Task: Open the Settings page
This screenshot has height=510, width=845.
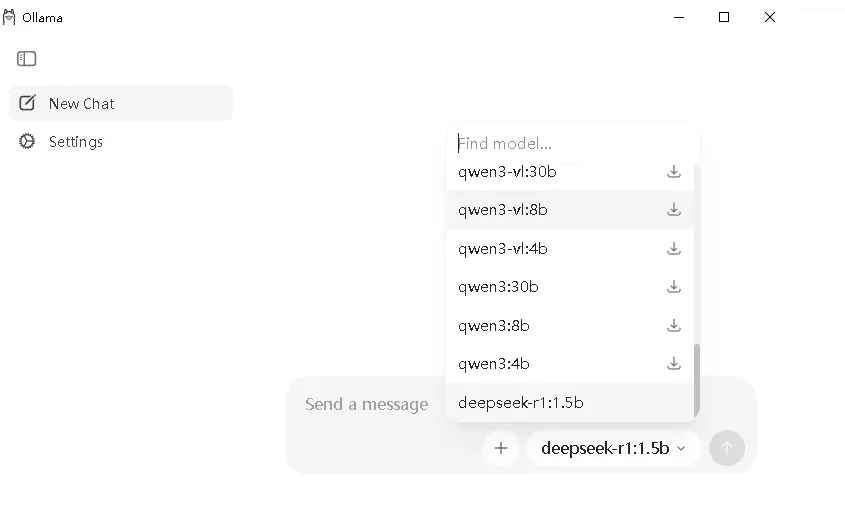Action: coord(76,142)
